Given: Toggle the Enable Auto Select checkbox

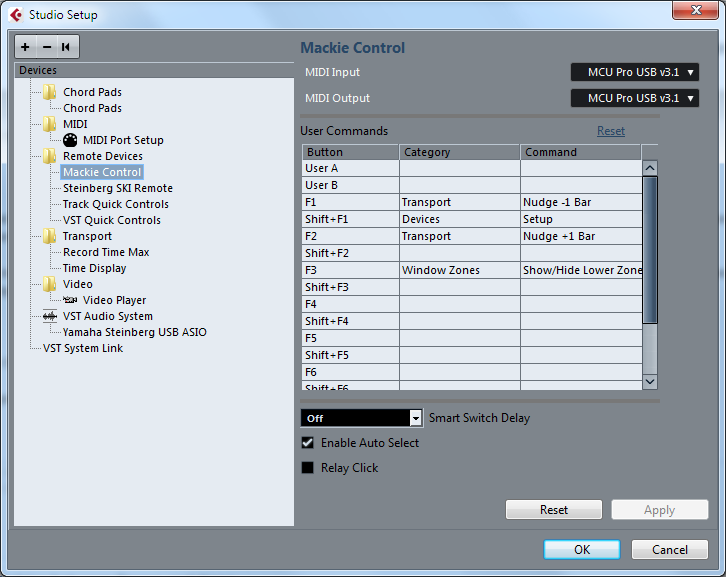Looking at the screenshot, I should coord(307,443).
